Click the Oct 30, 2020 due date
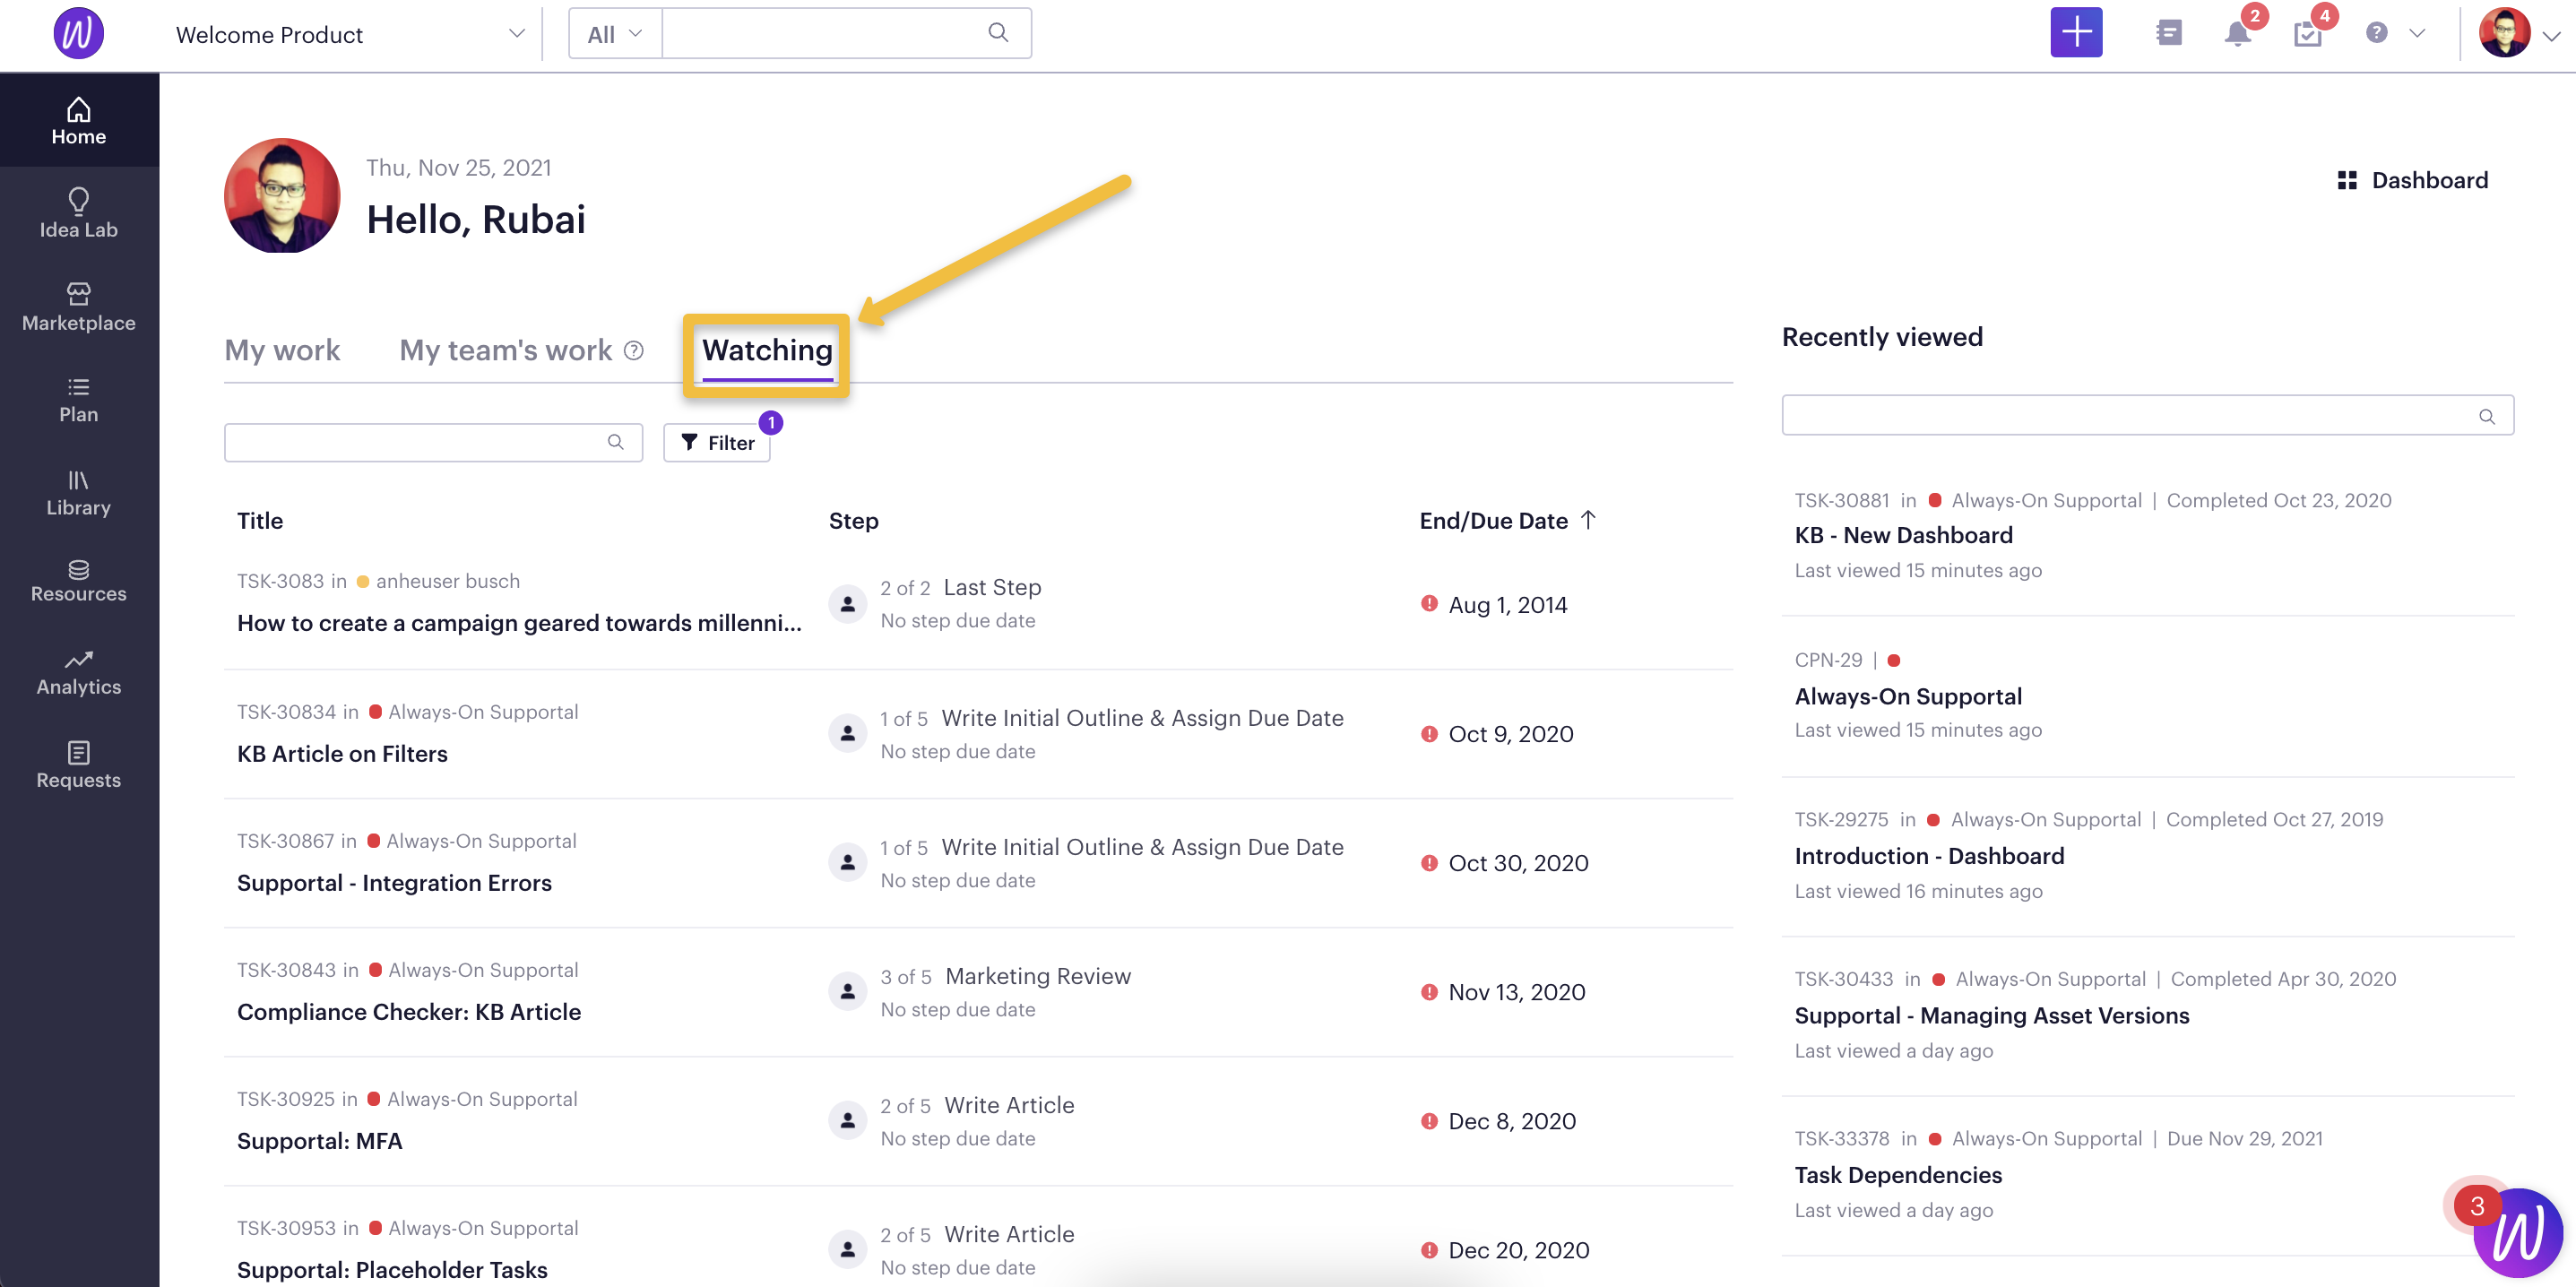 [1518, 863]
